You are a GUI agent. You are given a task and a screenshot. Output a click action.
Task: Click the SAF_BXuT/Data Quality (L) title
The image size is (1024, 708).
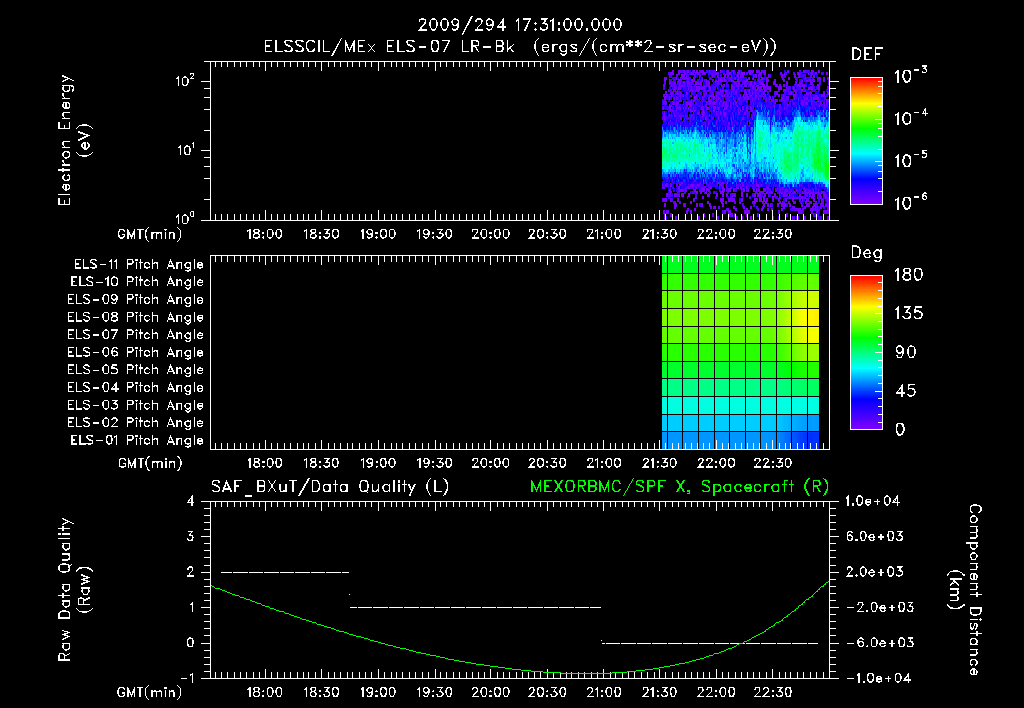coord(330,487)
